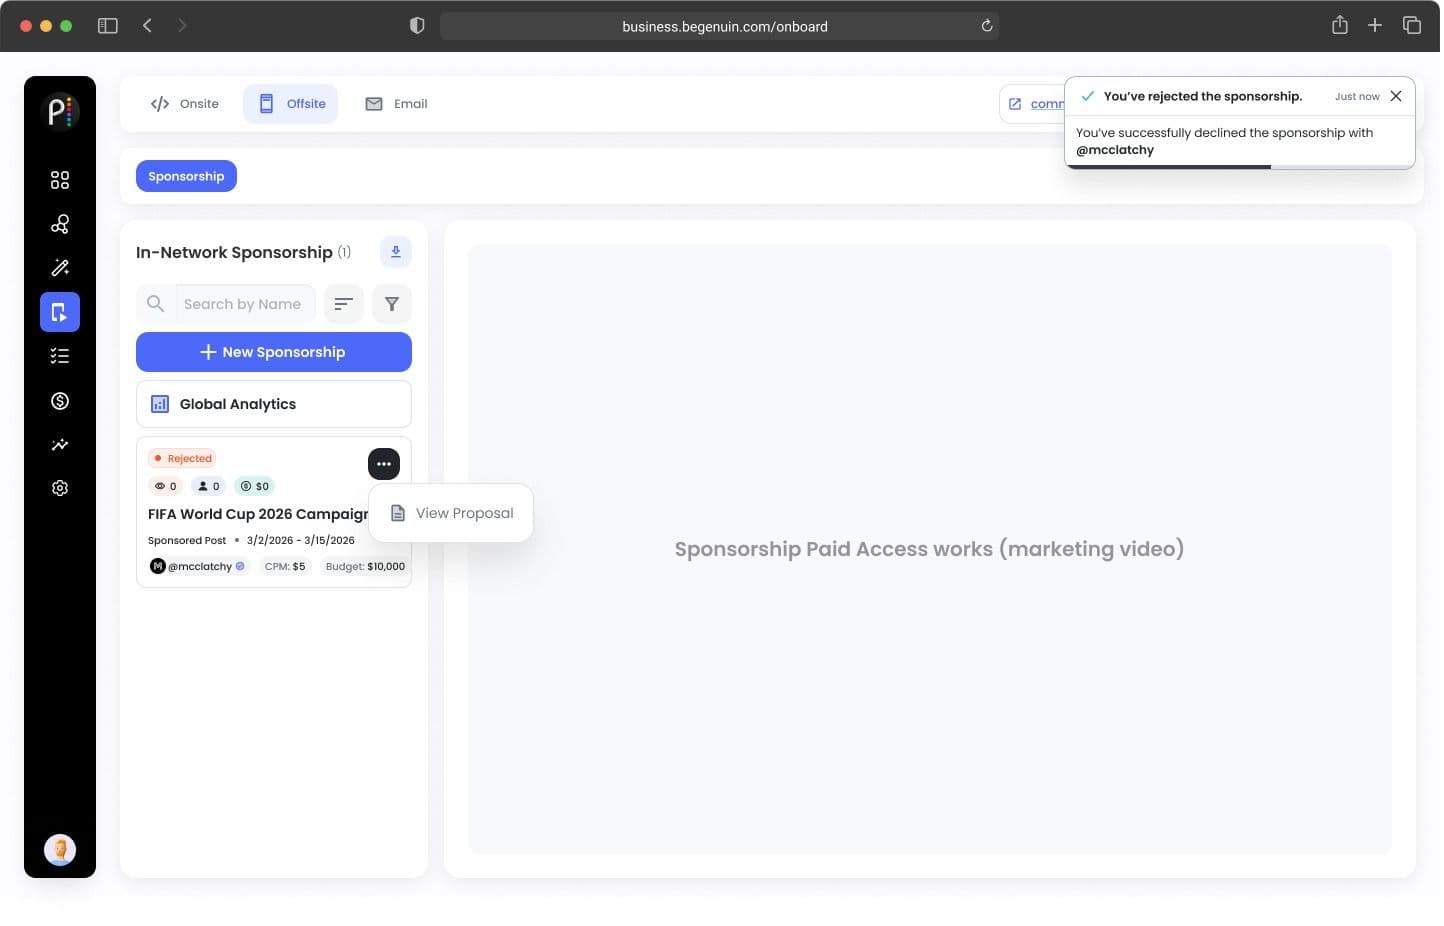Open Global Analytics
The width and height of the screenshot is (1444, 926).
274,404
